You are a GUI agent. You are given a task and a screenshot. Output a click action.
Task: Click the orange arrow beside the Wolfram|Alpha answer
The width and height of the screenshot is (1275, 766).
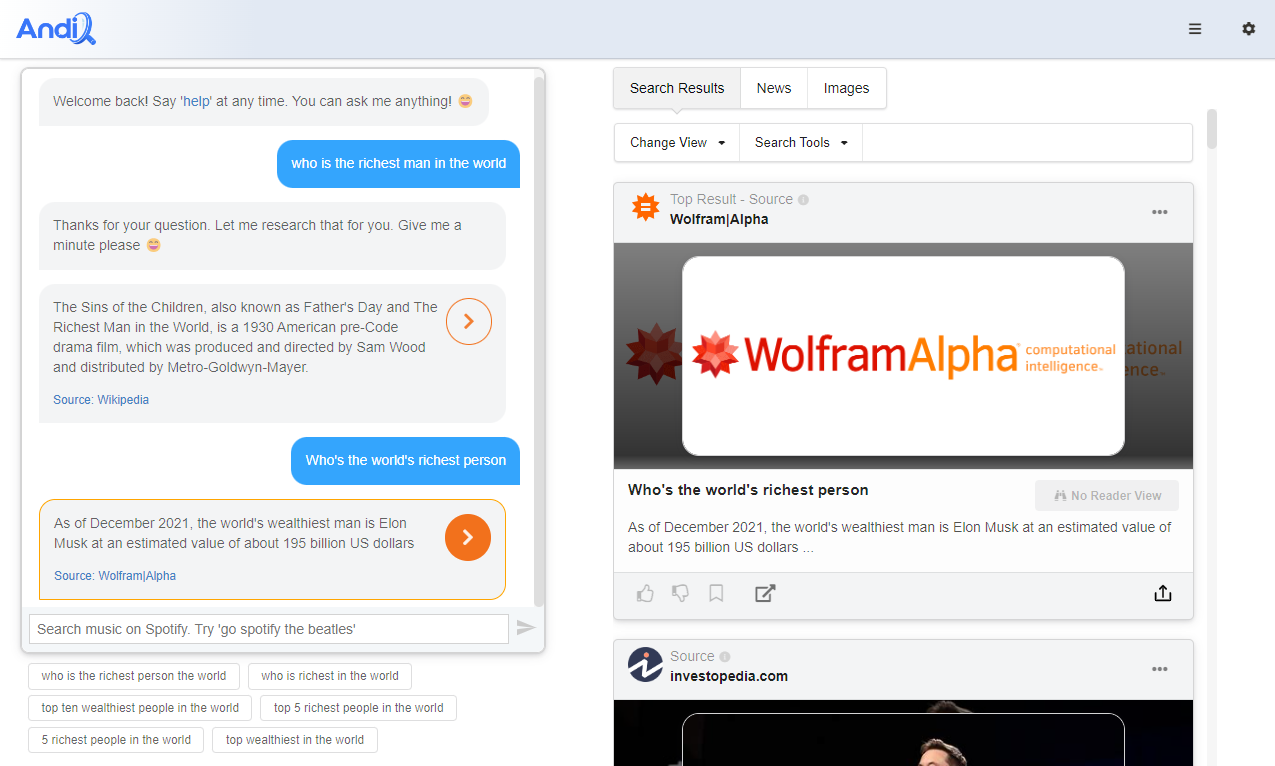coord(468,537)
